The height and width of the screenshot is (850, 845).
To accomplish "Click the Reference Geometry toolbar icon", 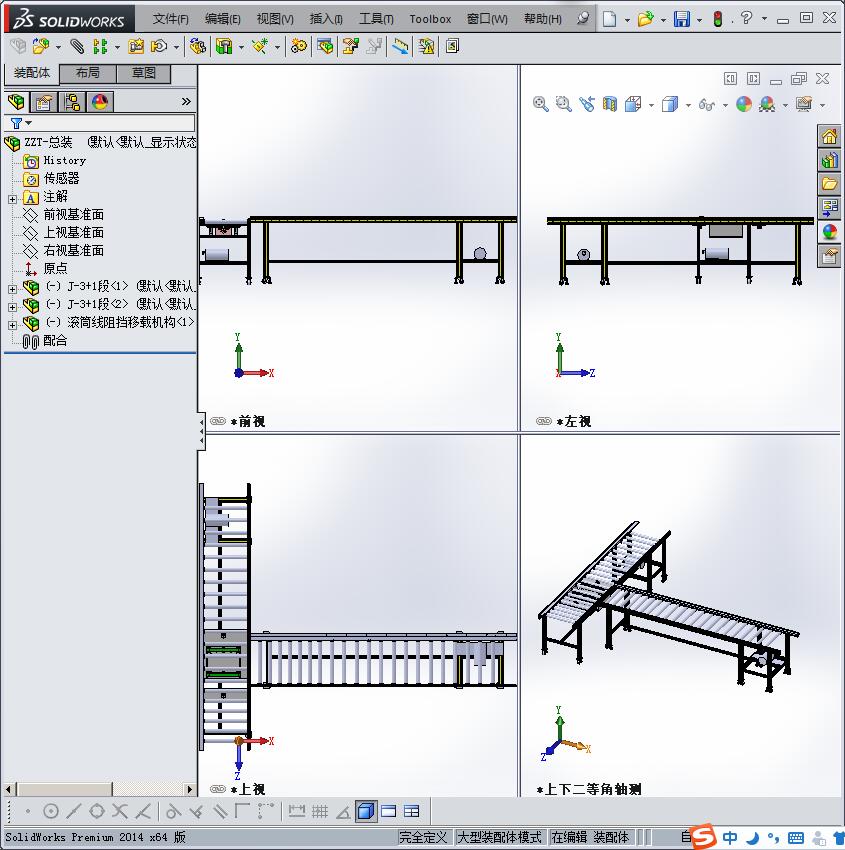I will pyautogui.click(x=260, y=47).
